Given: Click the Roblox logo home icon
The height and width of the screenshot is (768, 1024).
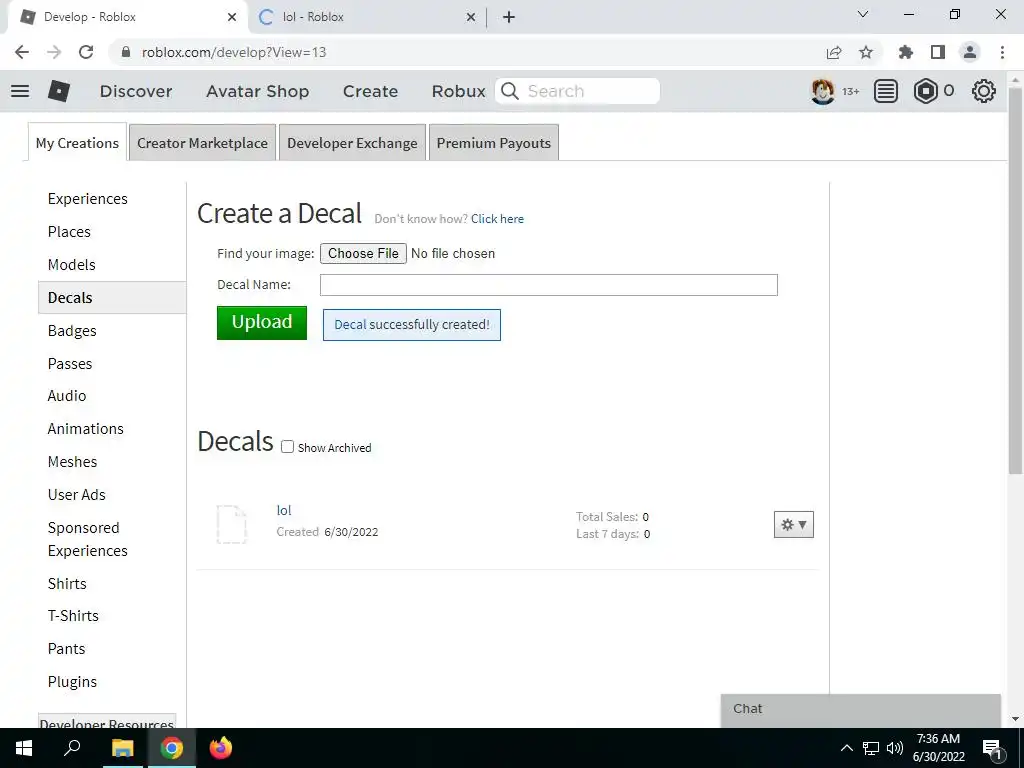Looking at the screenshot, I should click(59, 91).
